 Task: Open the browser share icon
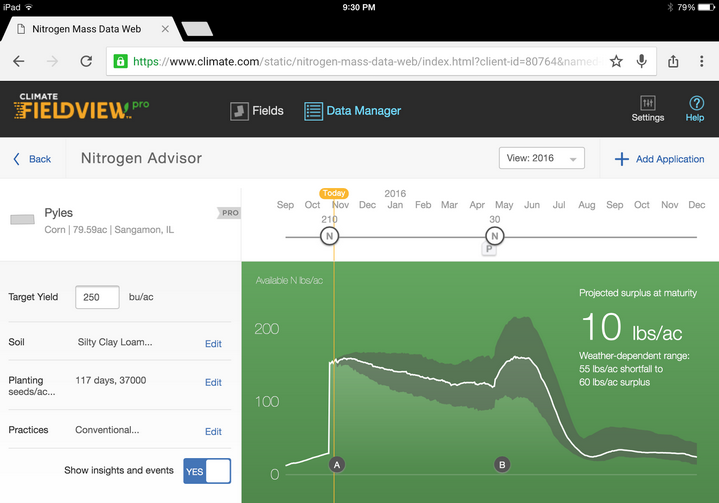coord(673,61)
